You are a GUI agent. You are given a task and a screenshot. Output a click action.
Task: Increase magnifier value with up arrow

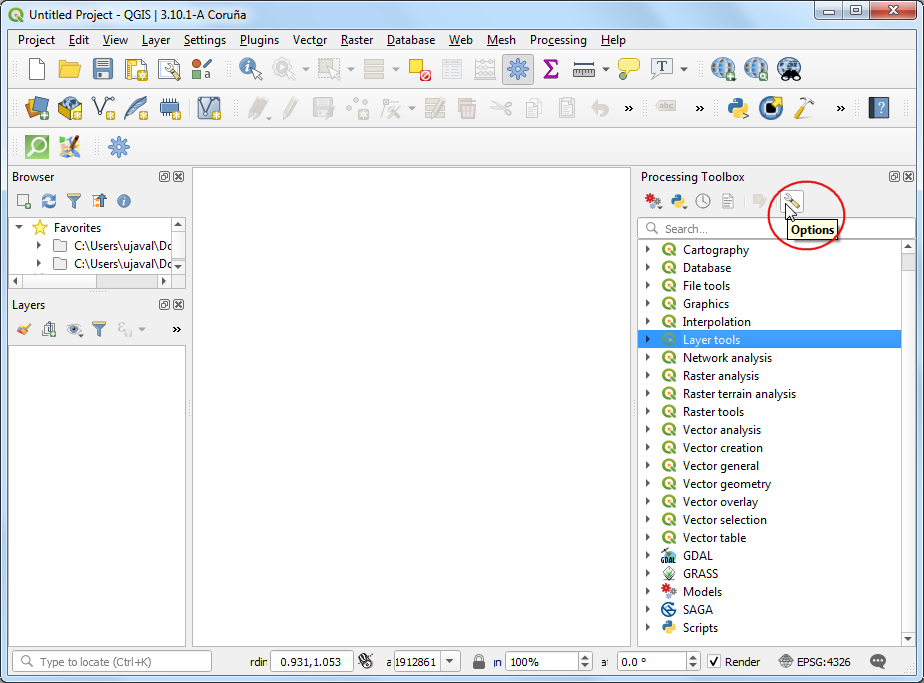(585, 657)
